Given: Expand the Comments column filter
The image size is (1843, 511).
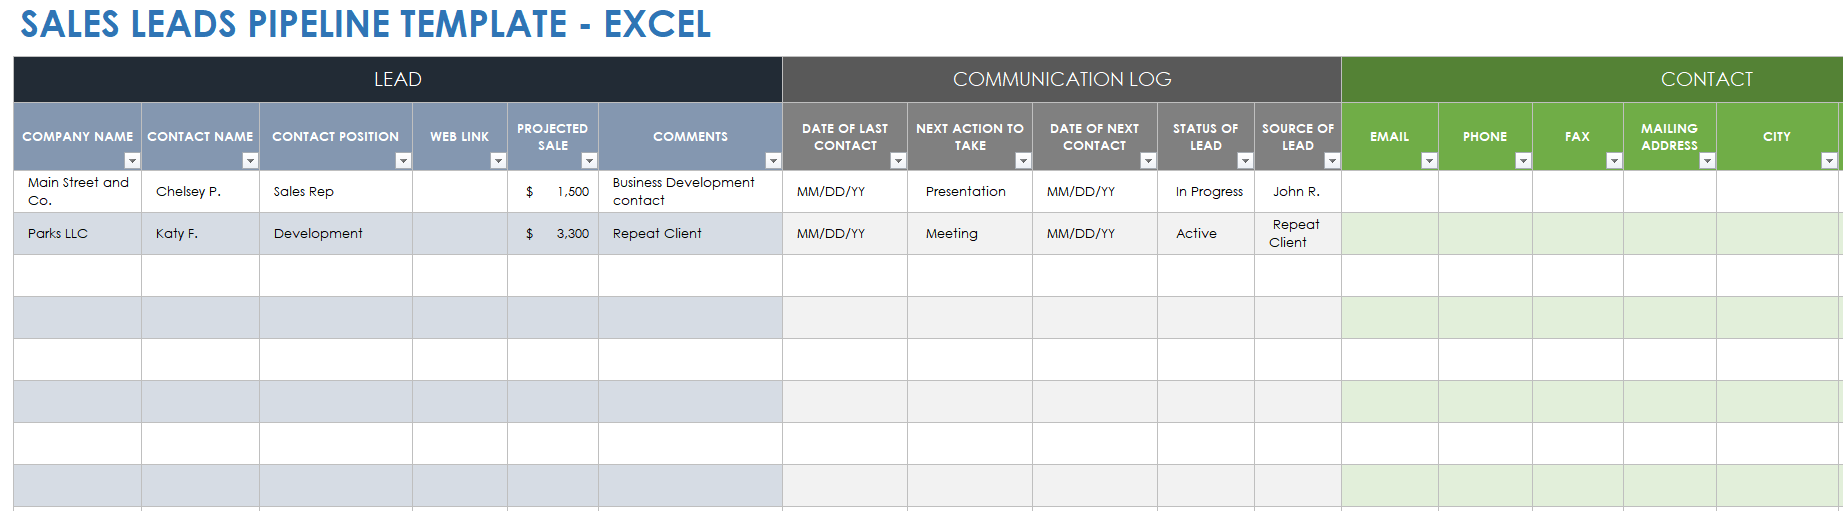Looking at the screenshot, I should [x=773, y=161].
